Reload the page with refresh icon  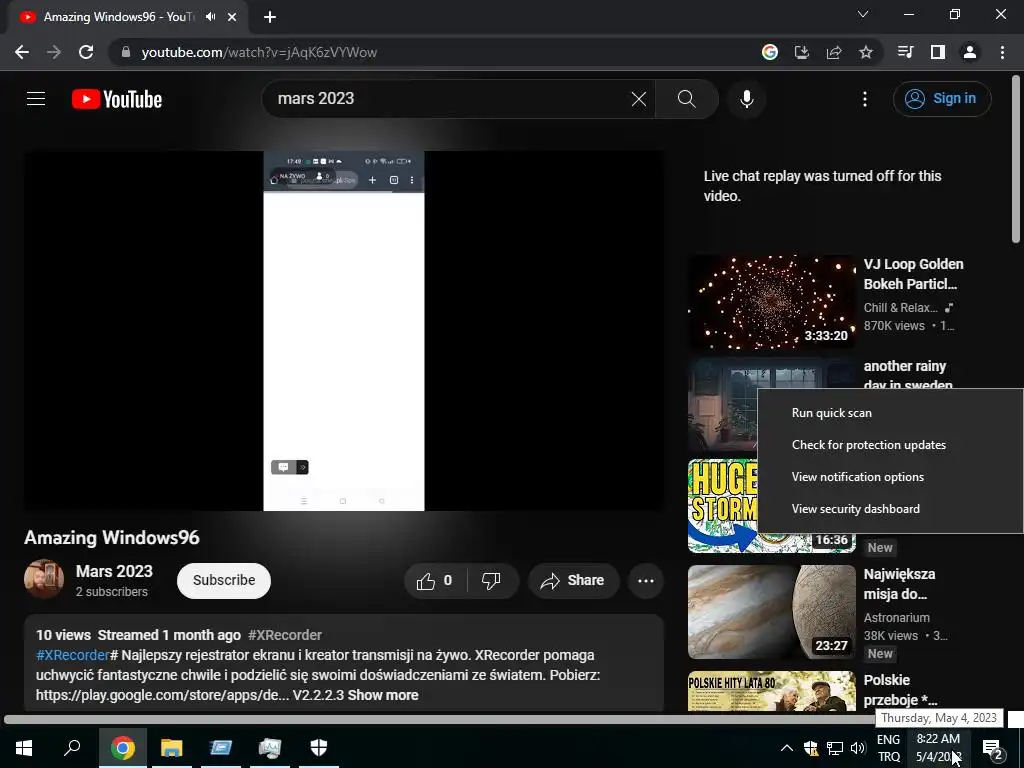[x=86, y=52]
